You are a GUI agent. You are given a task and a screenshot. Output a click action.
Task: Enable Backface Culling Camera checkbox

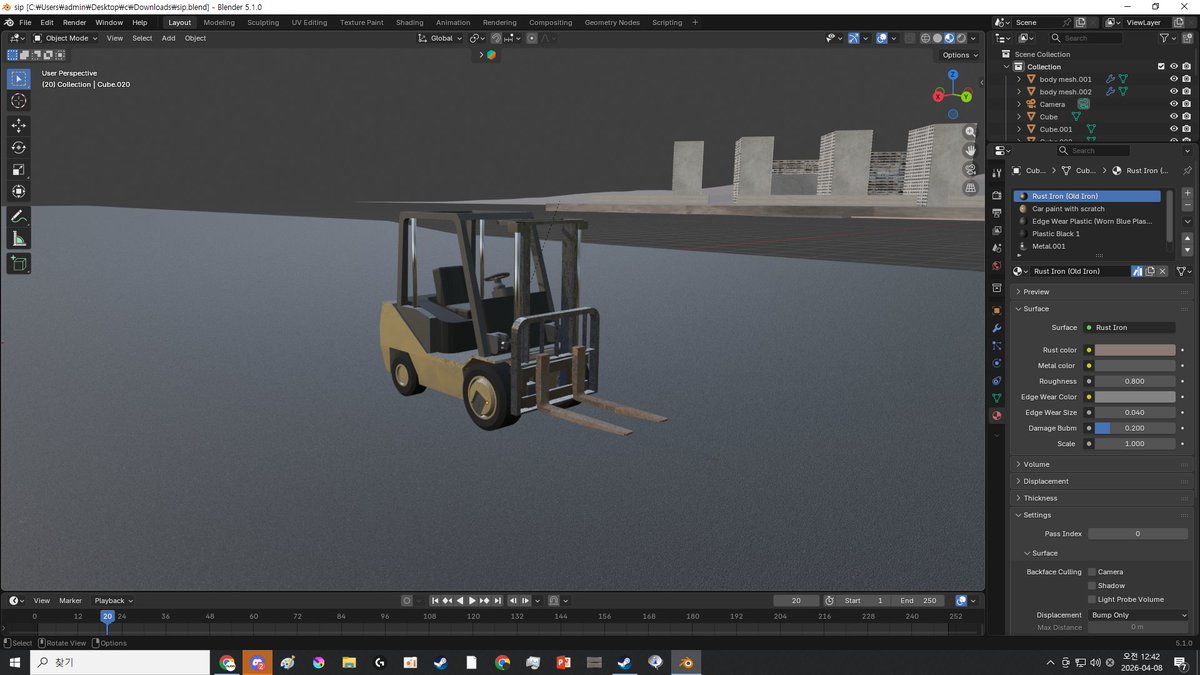coord(1092,572)
